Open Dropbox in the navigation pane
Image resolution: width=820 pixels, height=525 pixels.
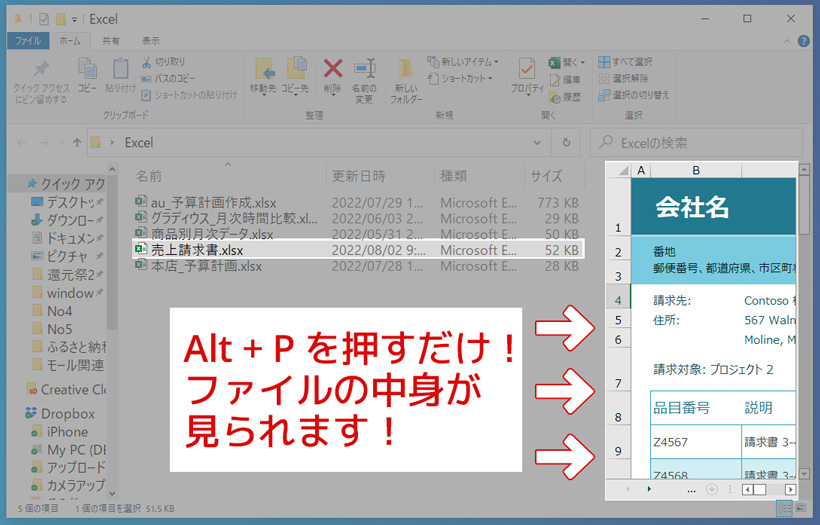(60, 414)
